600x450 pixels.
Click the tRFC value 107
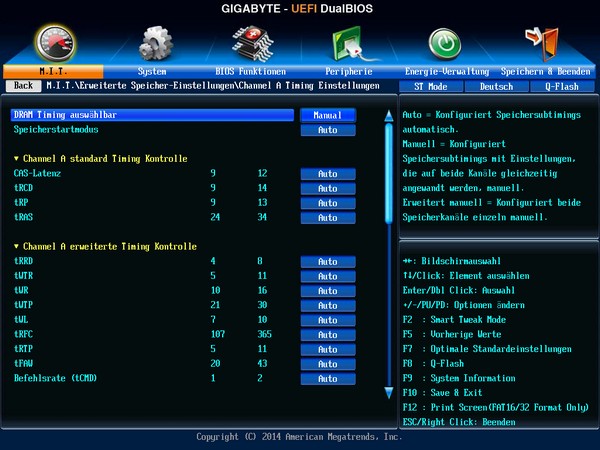pyautogui.click(x=218, y=334)
